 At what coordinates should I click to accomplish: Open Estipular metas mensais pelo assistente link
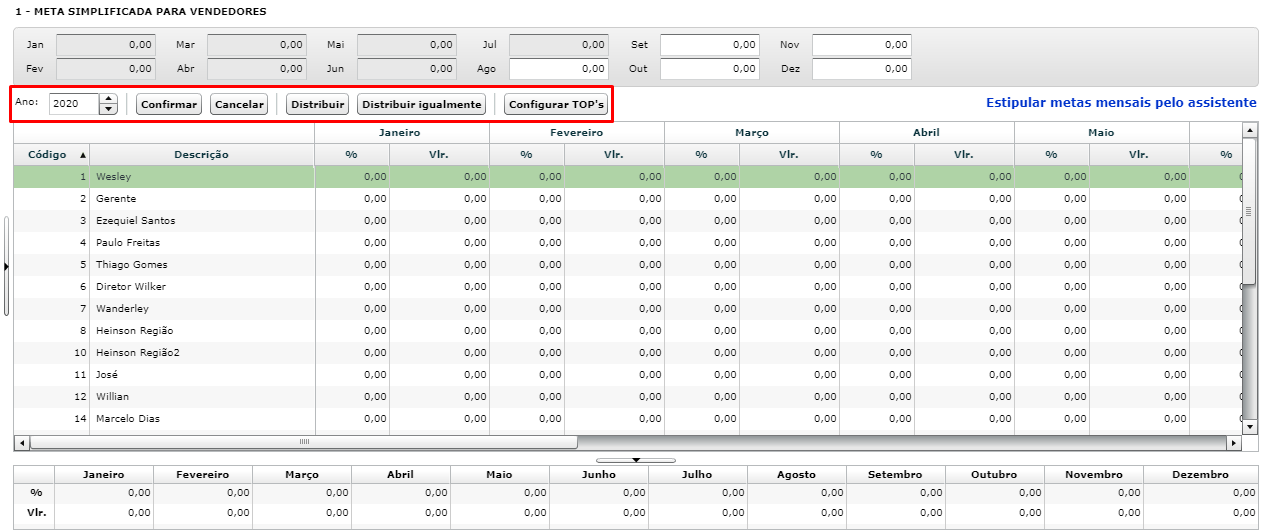click(x=1121, y=103)
